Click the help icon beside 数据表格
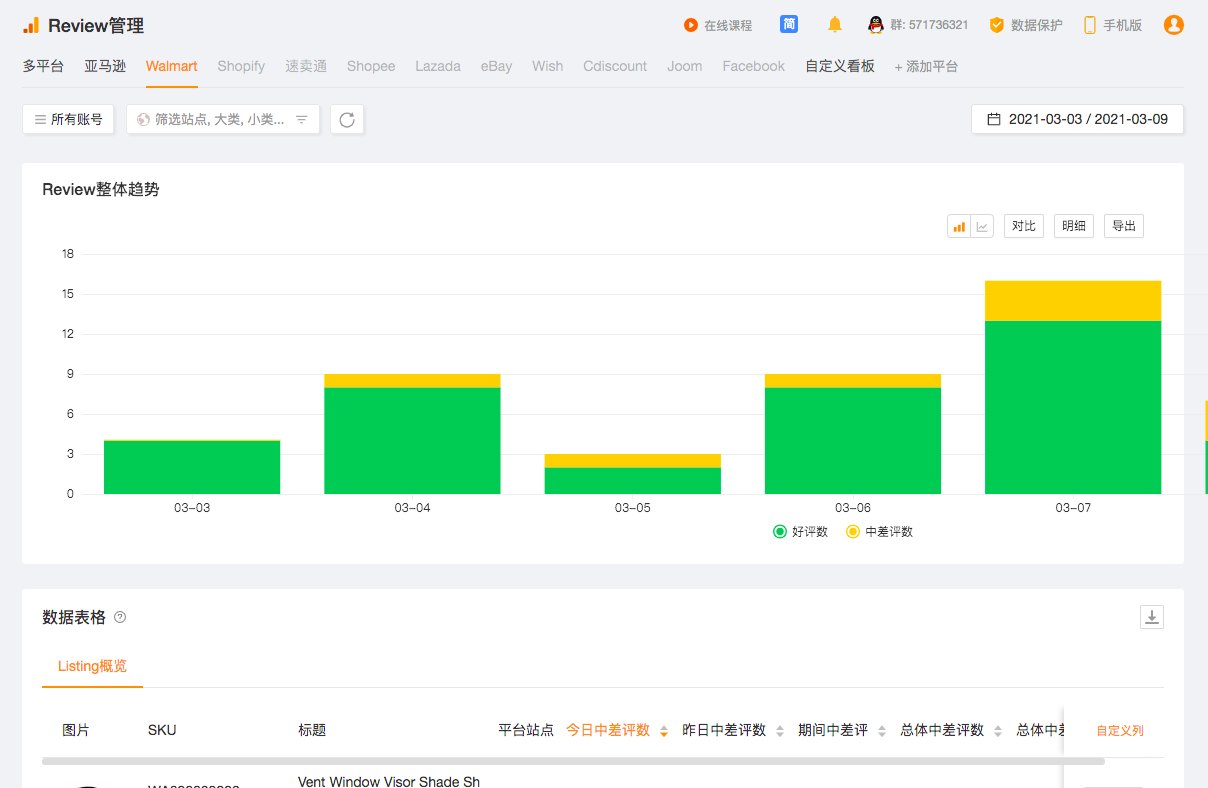 coord(120,617)
